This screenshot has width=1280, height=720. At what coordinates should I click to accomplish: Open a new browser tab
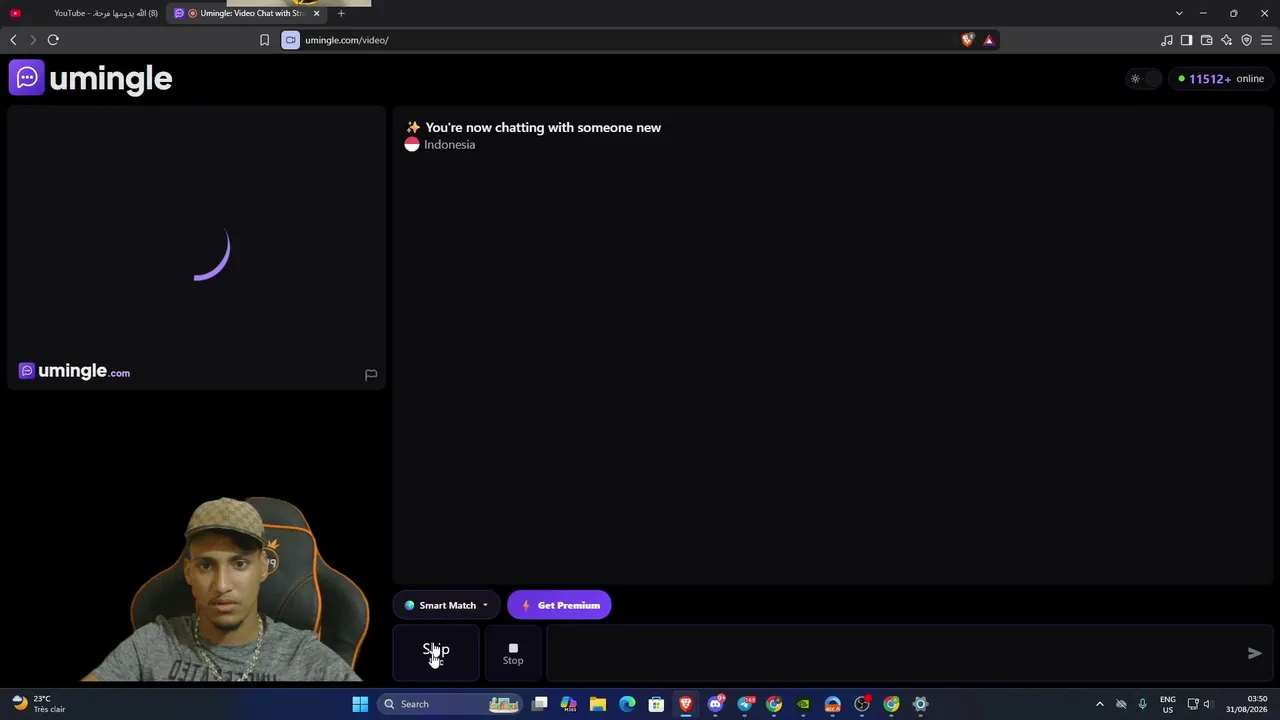click(x=341, y=13)
